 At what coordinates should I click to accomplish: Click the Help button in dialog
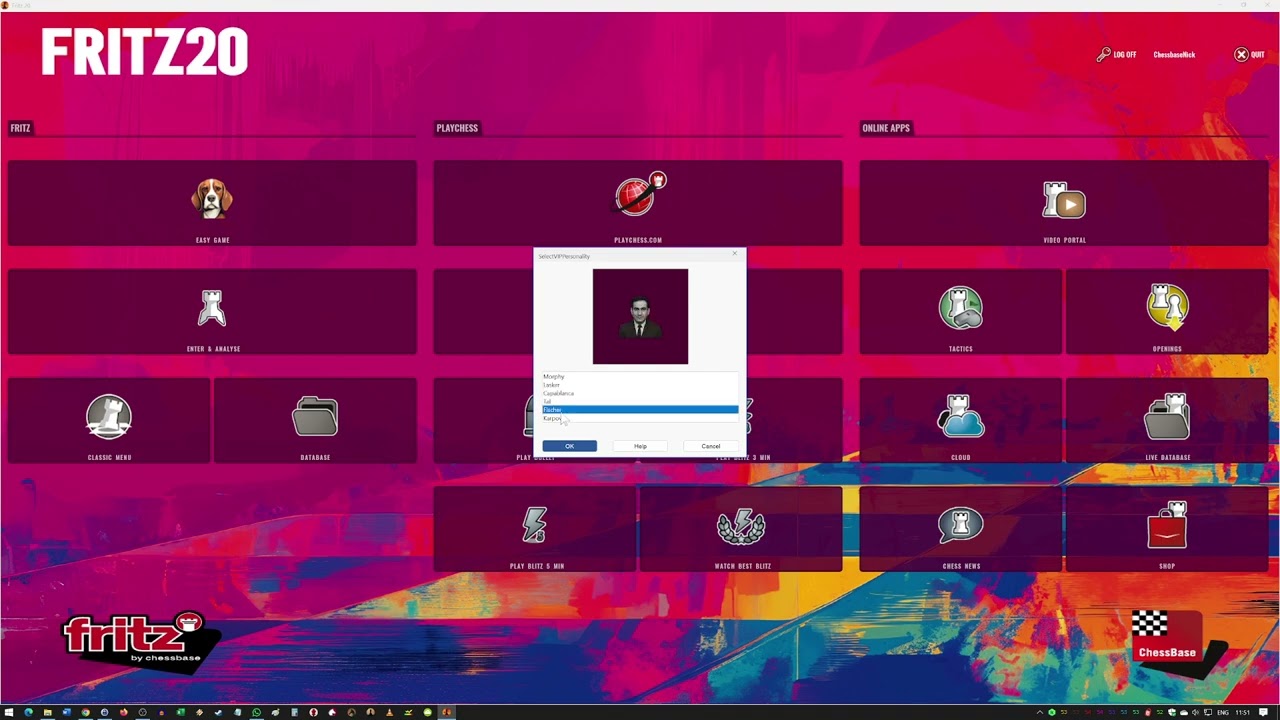[x=640, y=446]
